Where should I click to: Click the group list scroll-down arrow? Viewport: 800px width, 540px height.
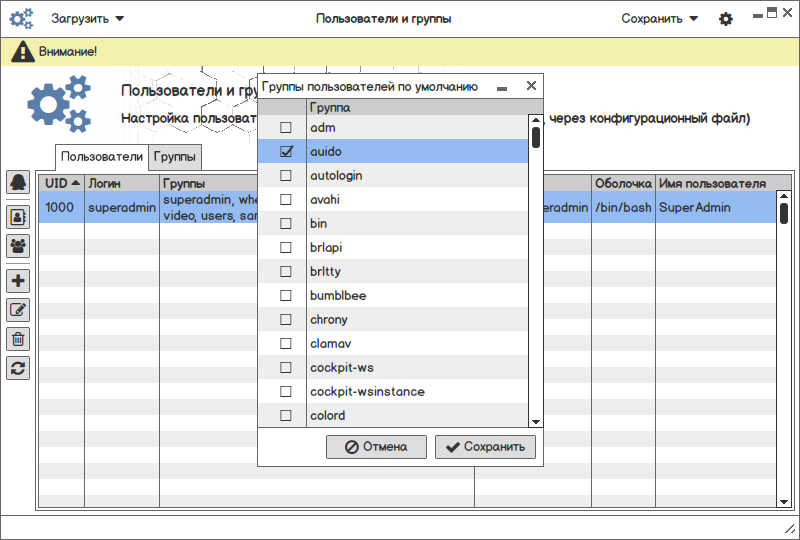tap(536, 422)
